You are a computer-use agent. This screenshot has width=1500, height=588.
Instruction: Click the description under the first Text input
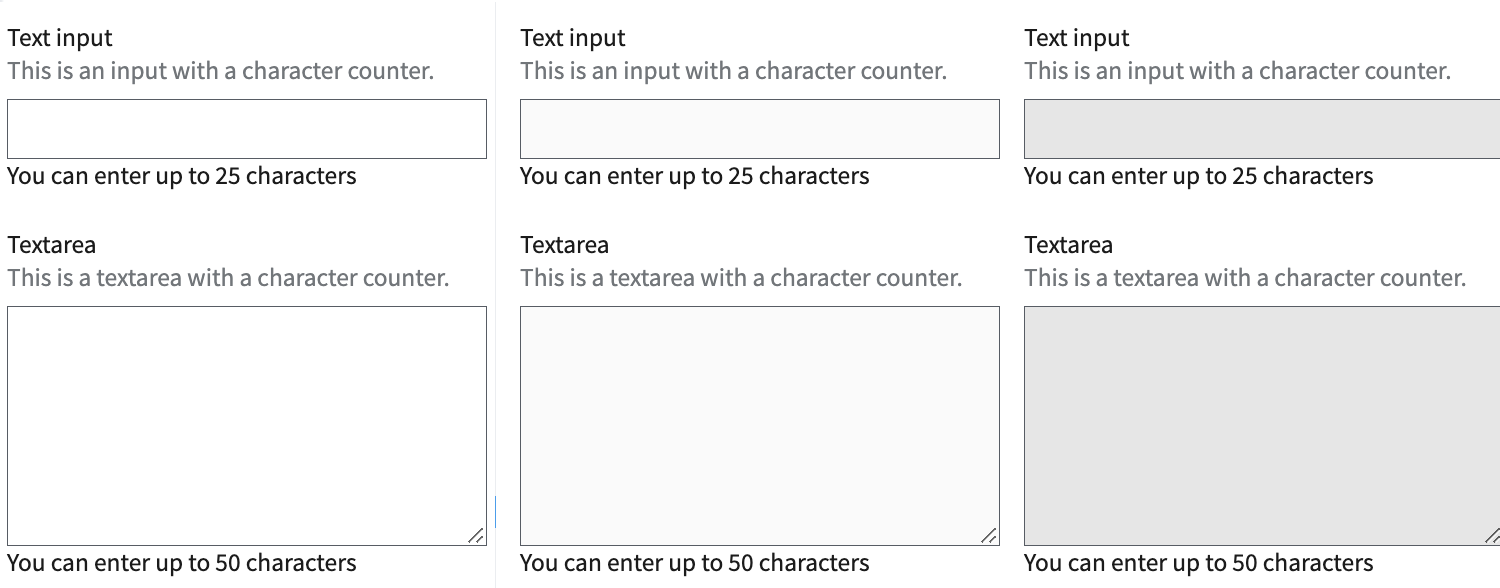[x=221, y=71]
